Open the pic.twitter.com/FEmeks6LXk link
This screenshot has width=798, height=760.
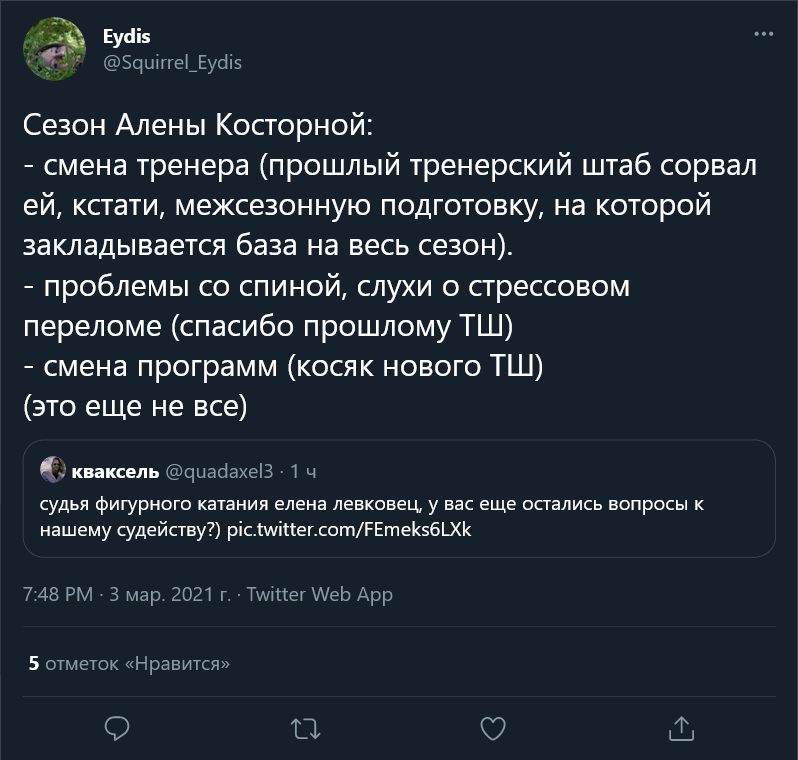(348, 529)
